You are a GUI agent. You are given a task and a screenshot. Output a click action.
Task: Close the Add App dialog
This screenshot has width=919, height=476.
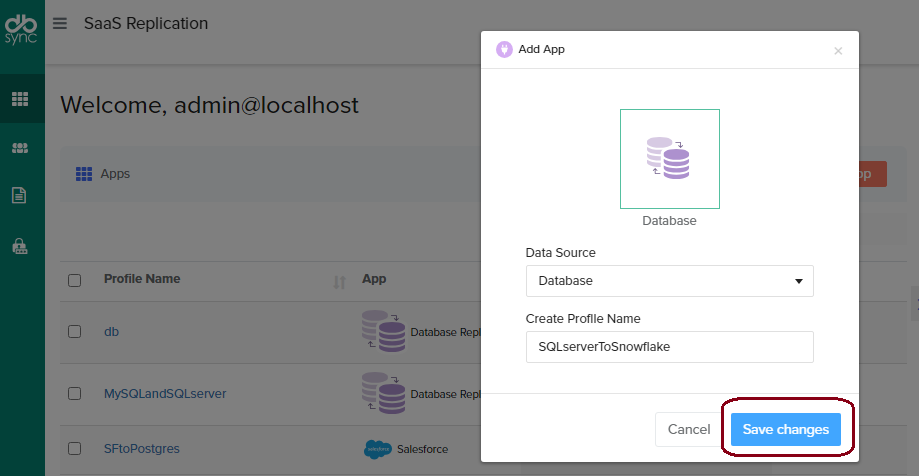(x=838, y=51)
